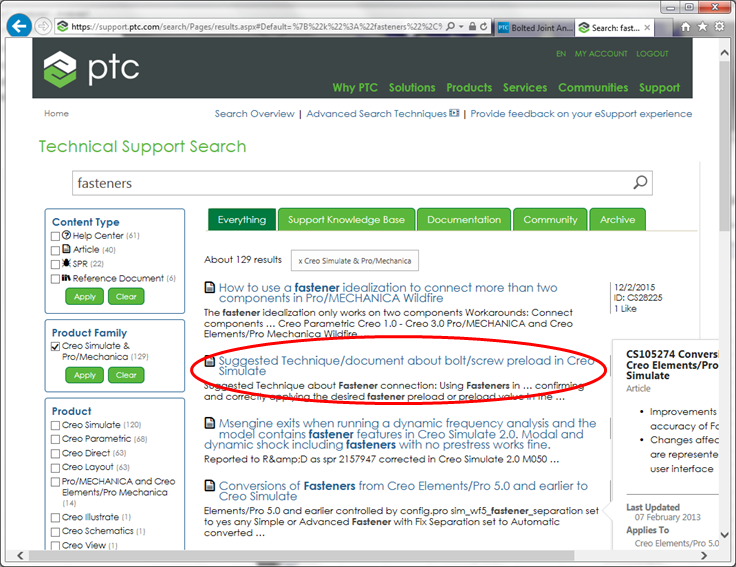Click the document icon beside 'Msengine exits' result
The width and height of the screenshot is (736, 567).
[x=210, y=423]
